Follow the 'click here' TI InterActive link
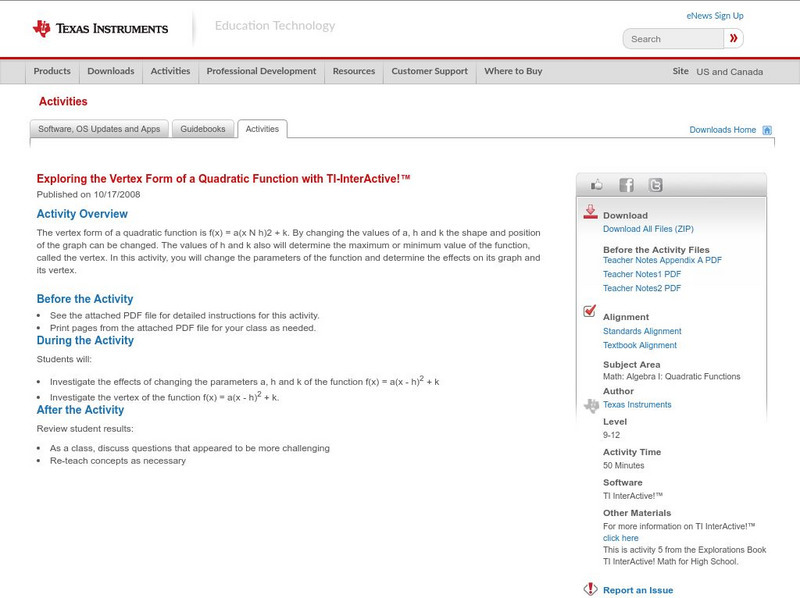Screen dimensions: 800x598 tap(620, 538)
